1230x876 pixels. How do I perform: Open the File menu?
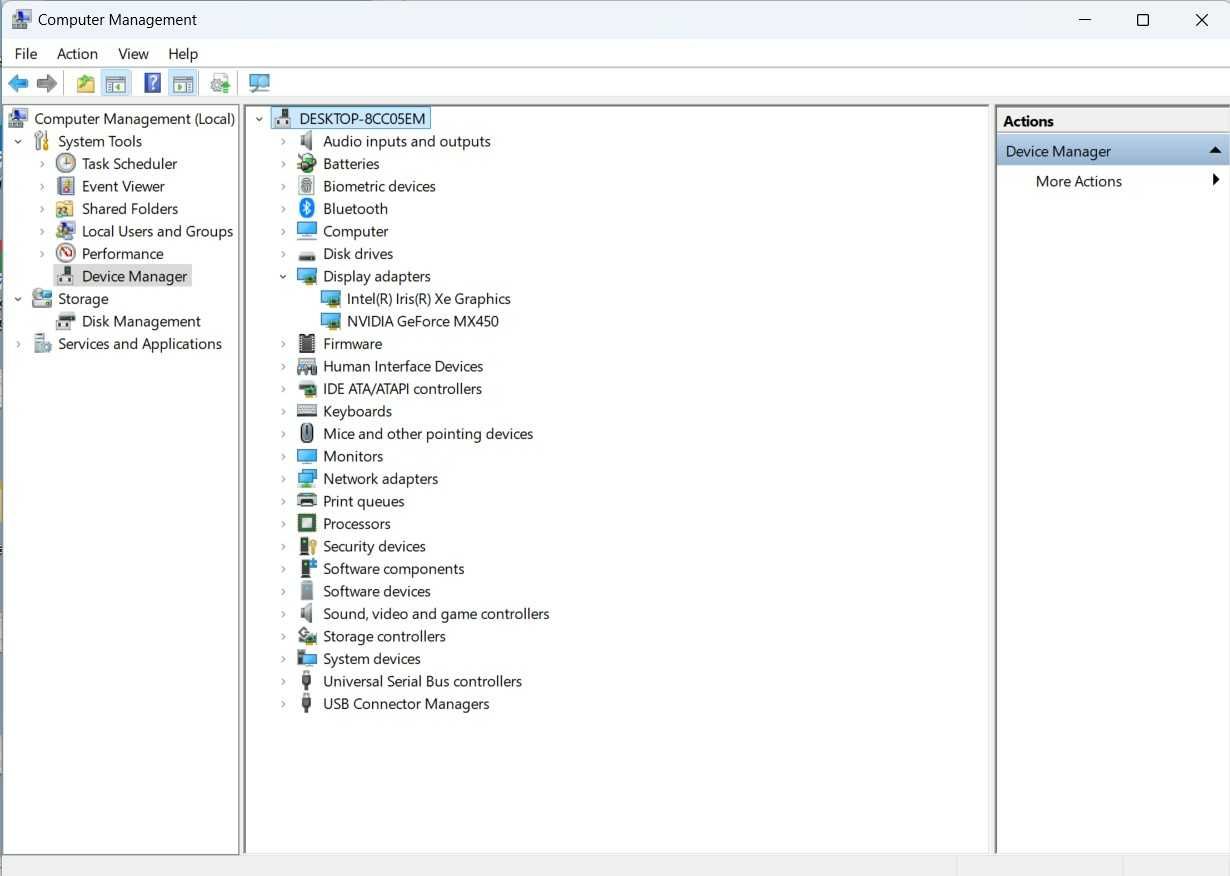(x=26, y=54)
